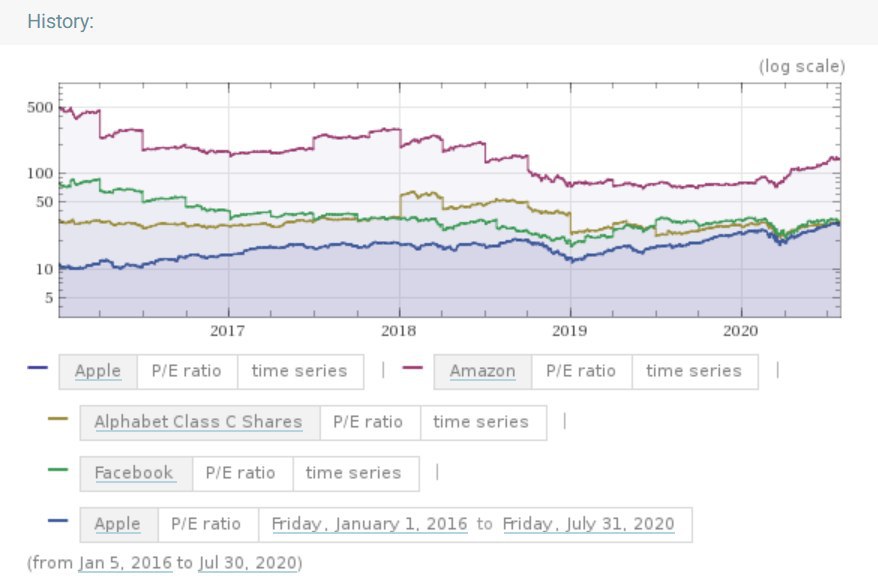Viewport: 878px width, 584px height.
Task: Click the green Facebook line color swatch
Action: 58,470
